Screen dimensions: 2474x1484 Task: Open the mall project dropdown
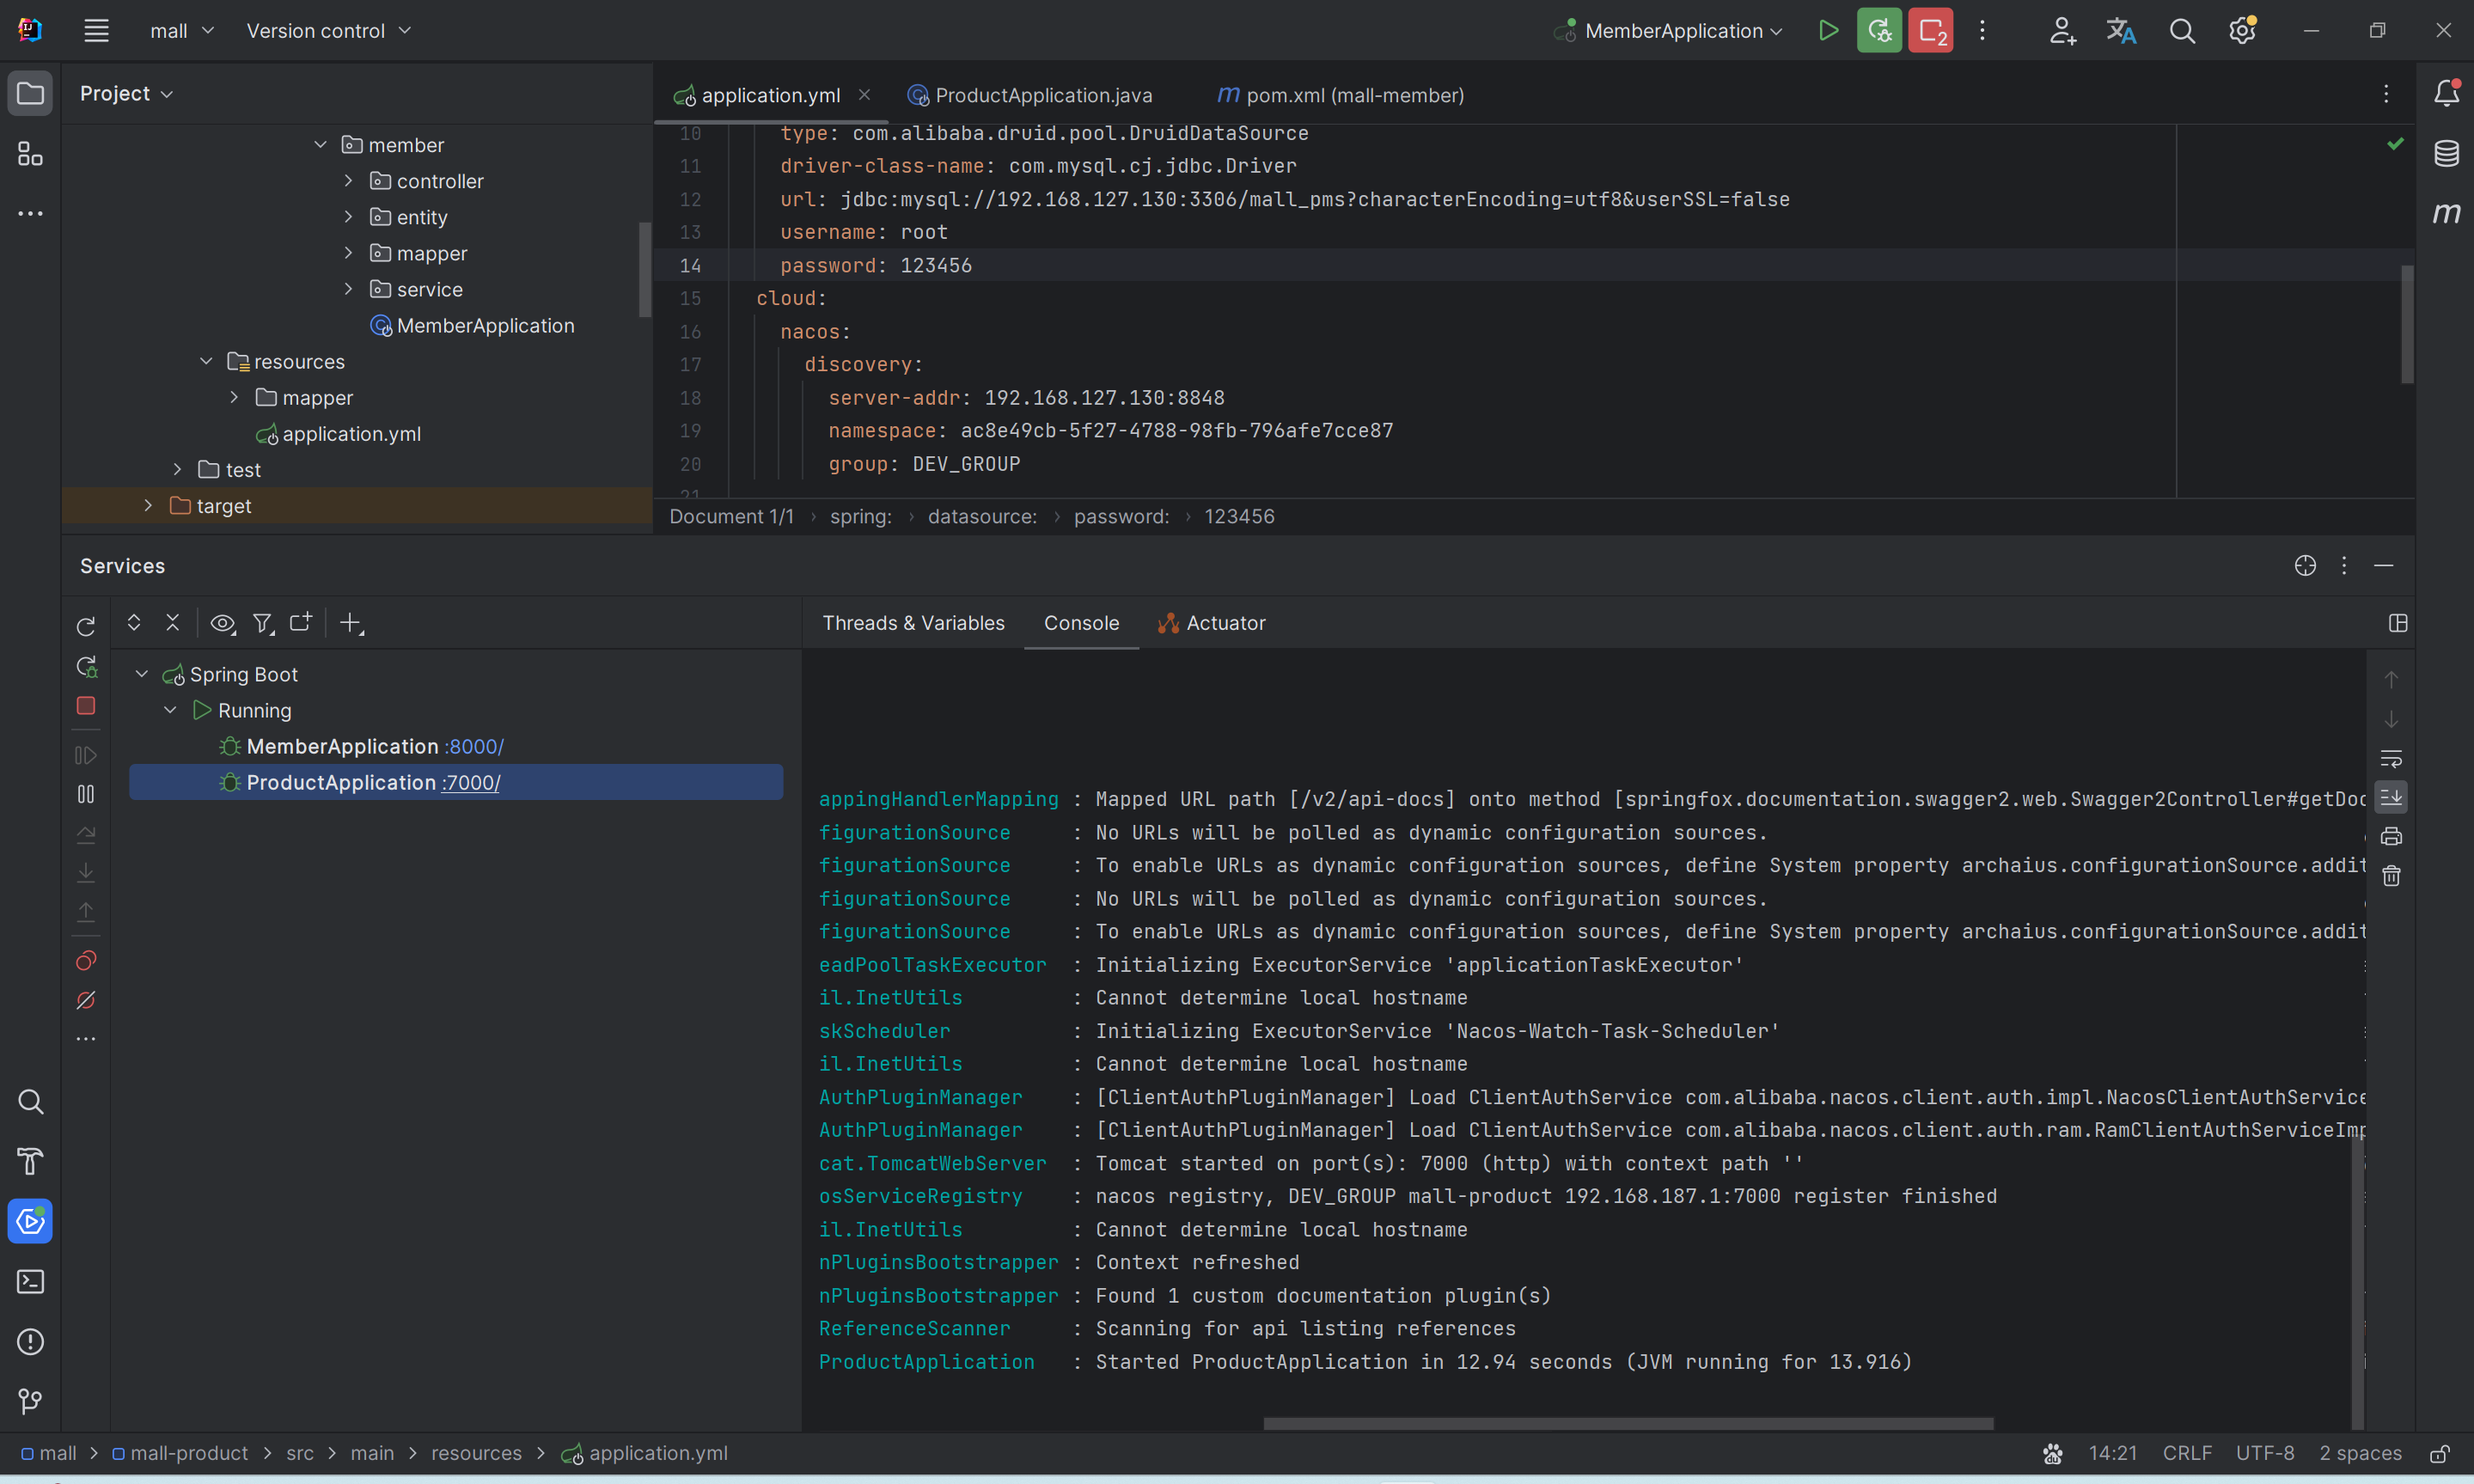182,31
